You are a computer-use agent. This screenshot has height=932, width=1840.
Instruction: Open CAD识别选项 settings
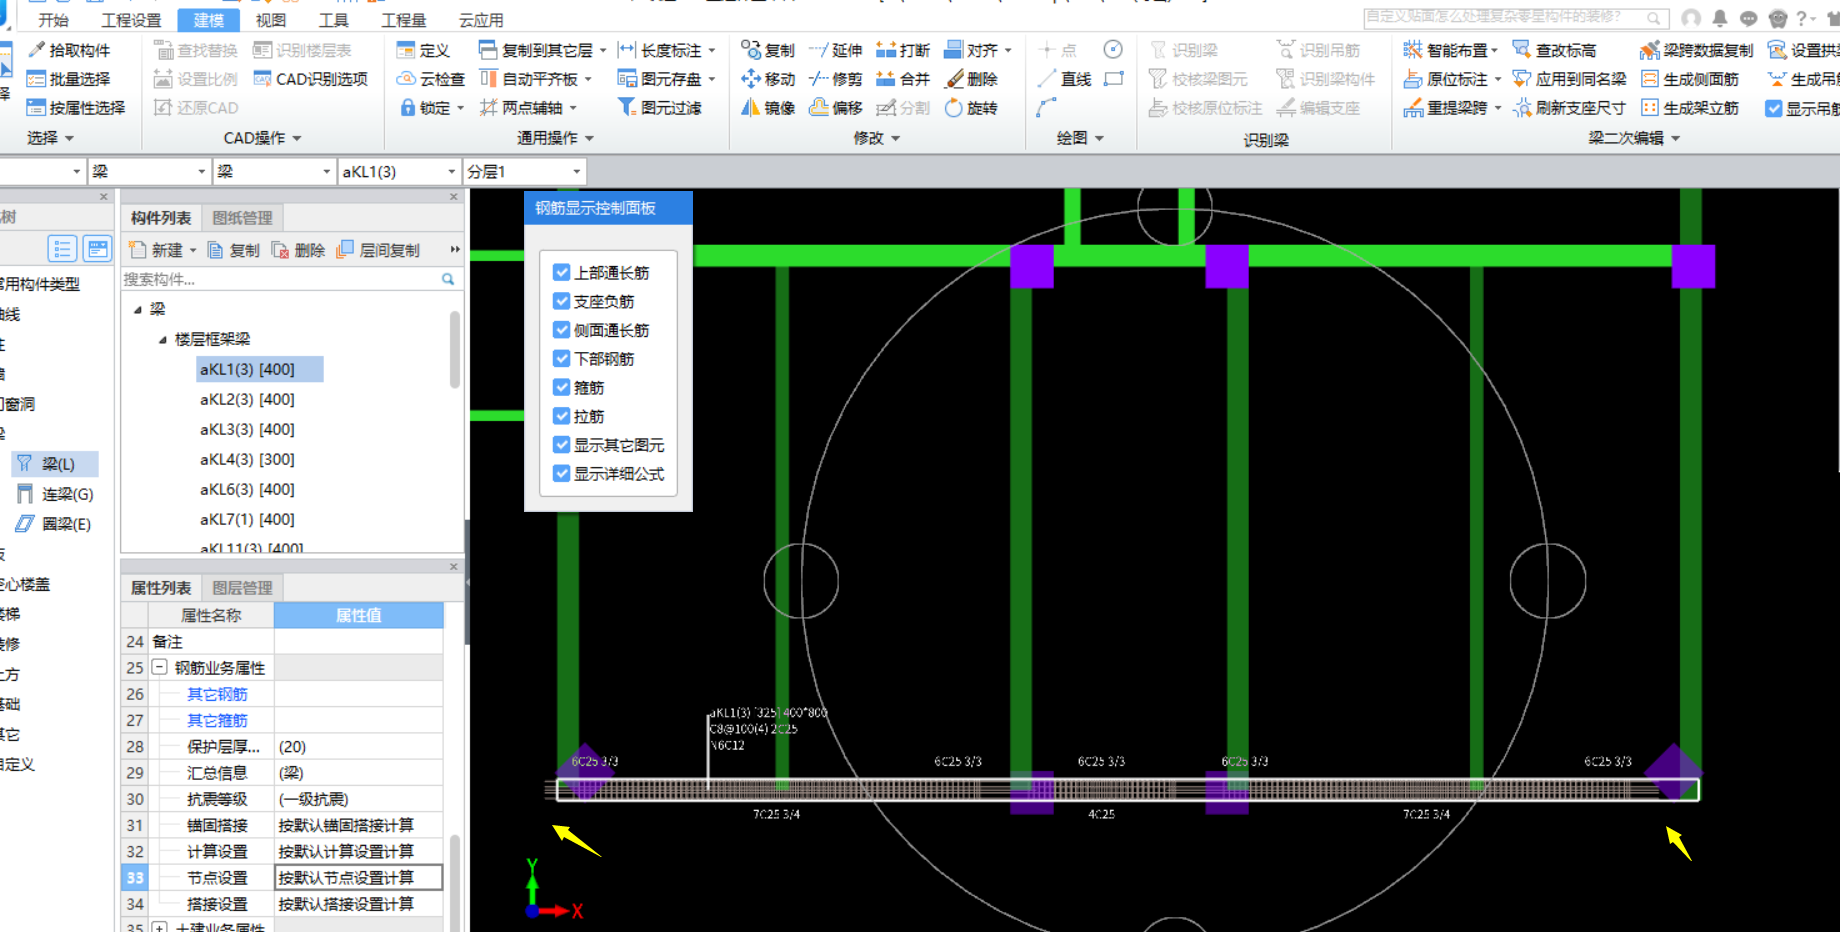click(311, 79)
